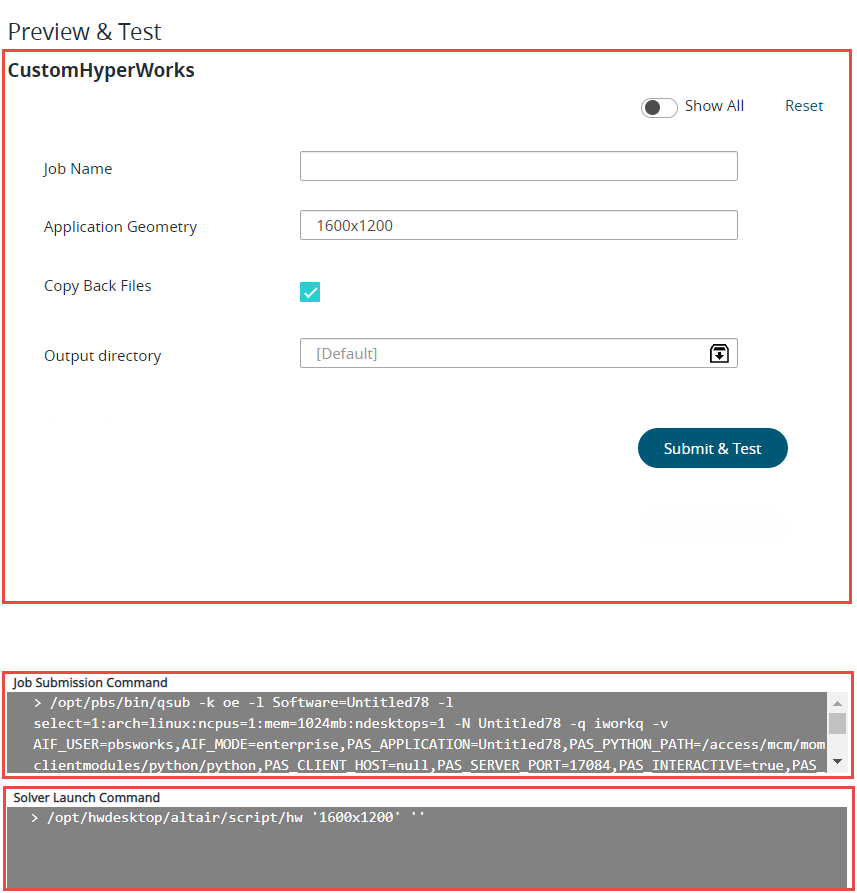This screenshot has width=857, height=893.
Task: Toggle the Show All switch
Action: click(x=659, y=107)
